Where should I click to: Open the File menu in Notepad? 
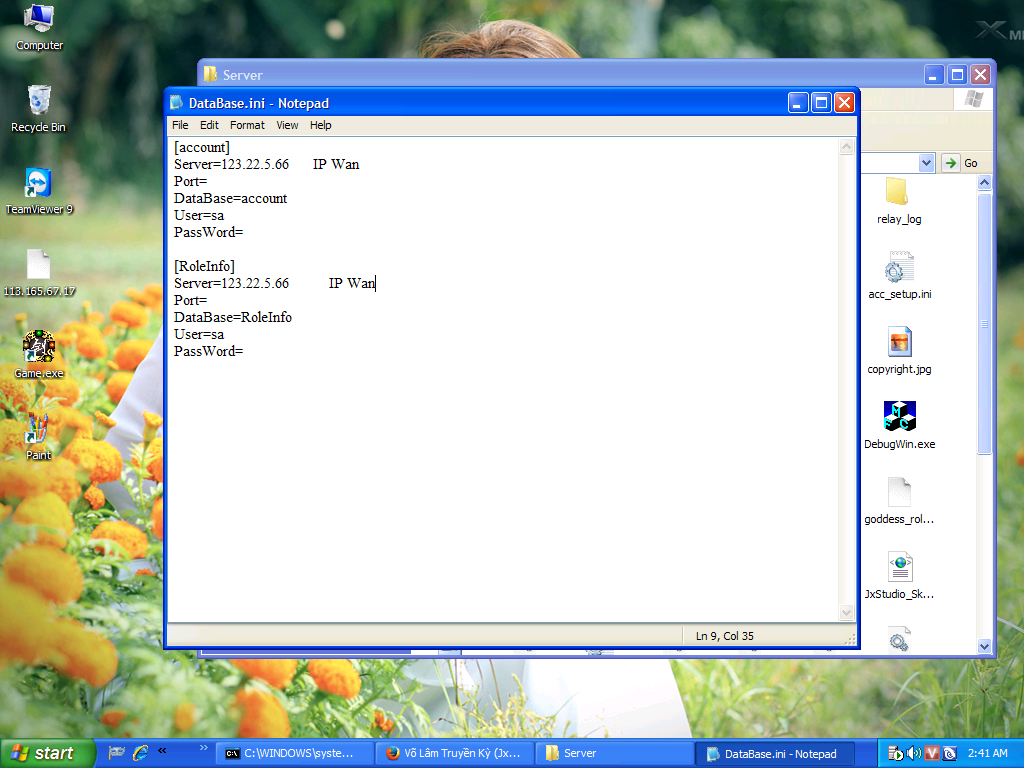coord(180,125)
